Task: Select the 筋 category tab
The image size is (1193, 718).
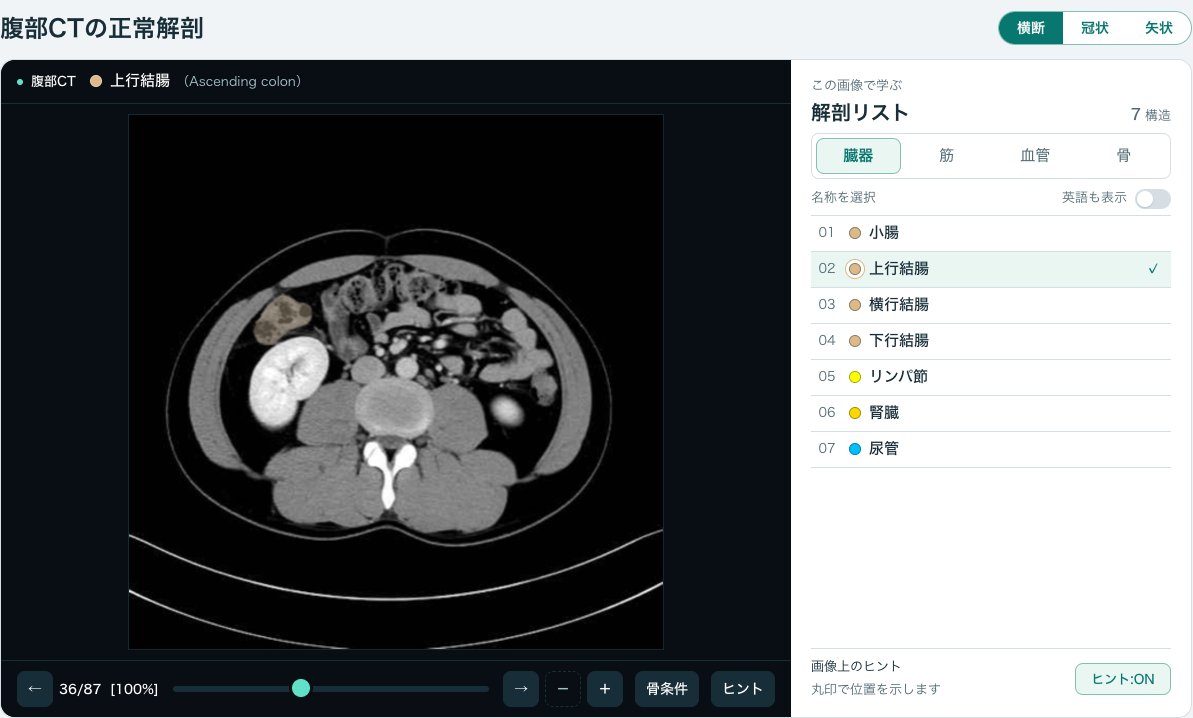Action: (x=946, y=156)
